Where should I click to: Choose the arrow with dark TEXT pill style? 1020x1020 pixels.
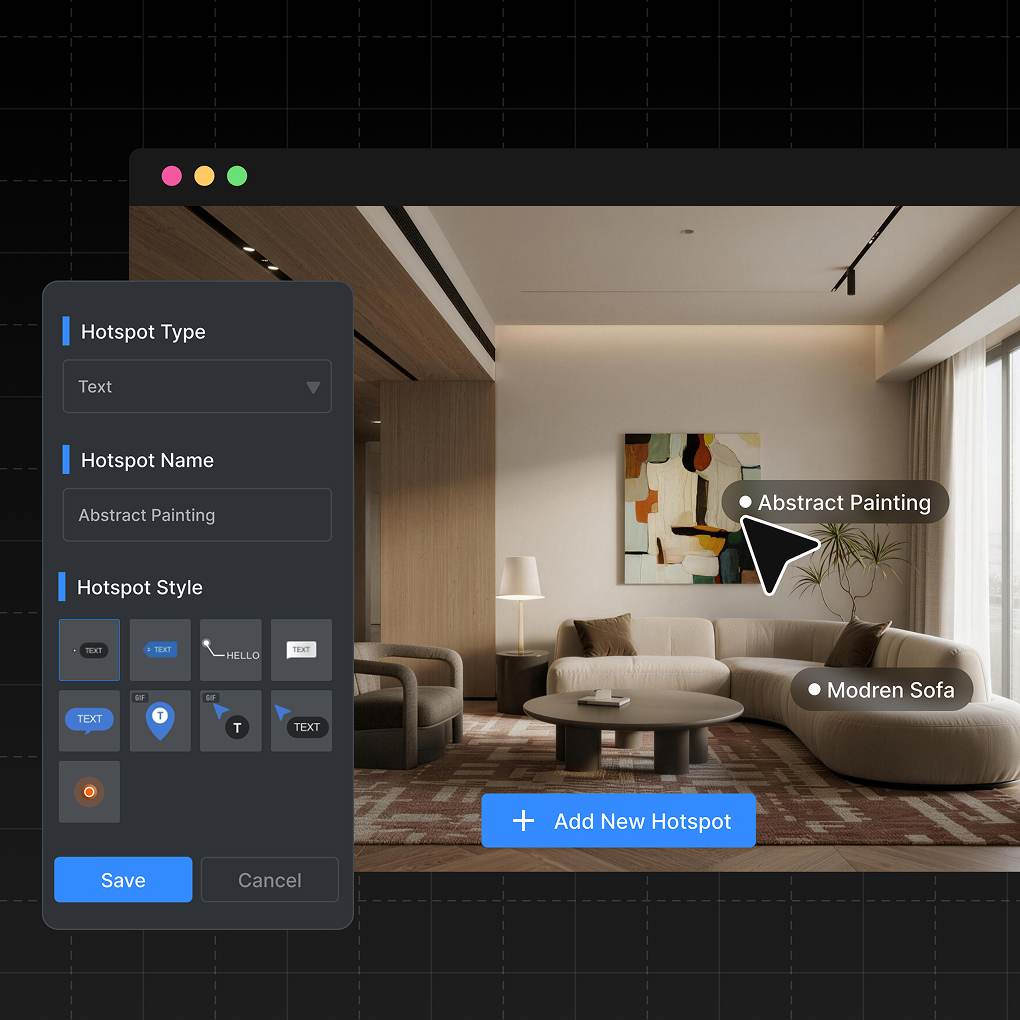(301, 720)
